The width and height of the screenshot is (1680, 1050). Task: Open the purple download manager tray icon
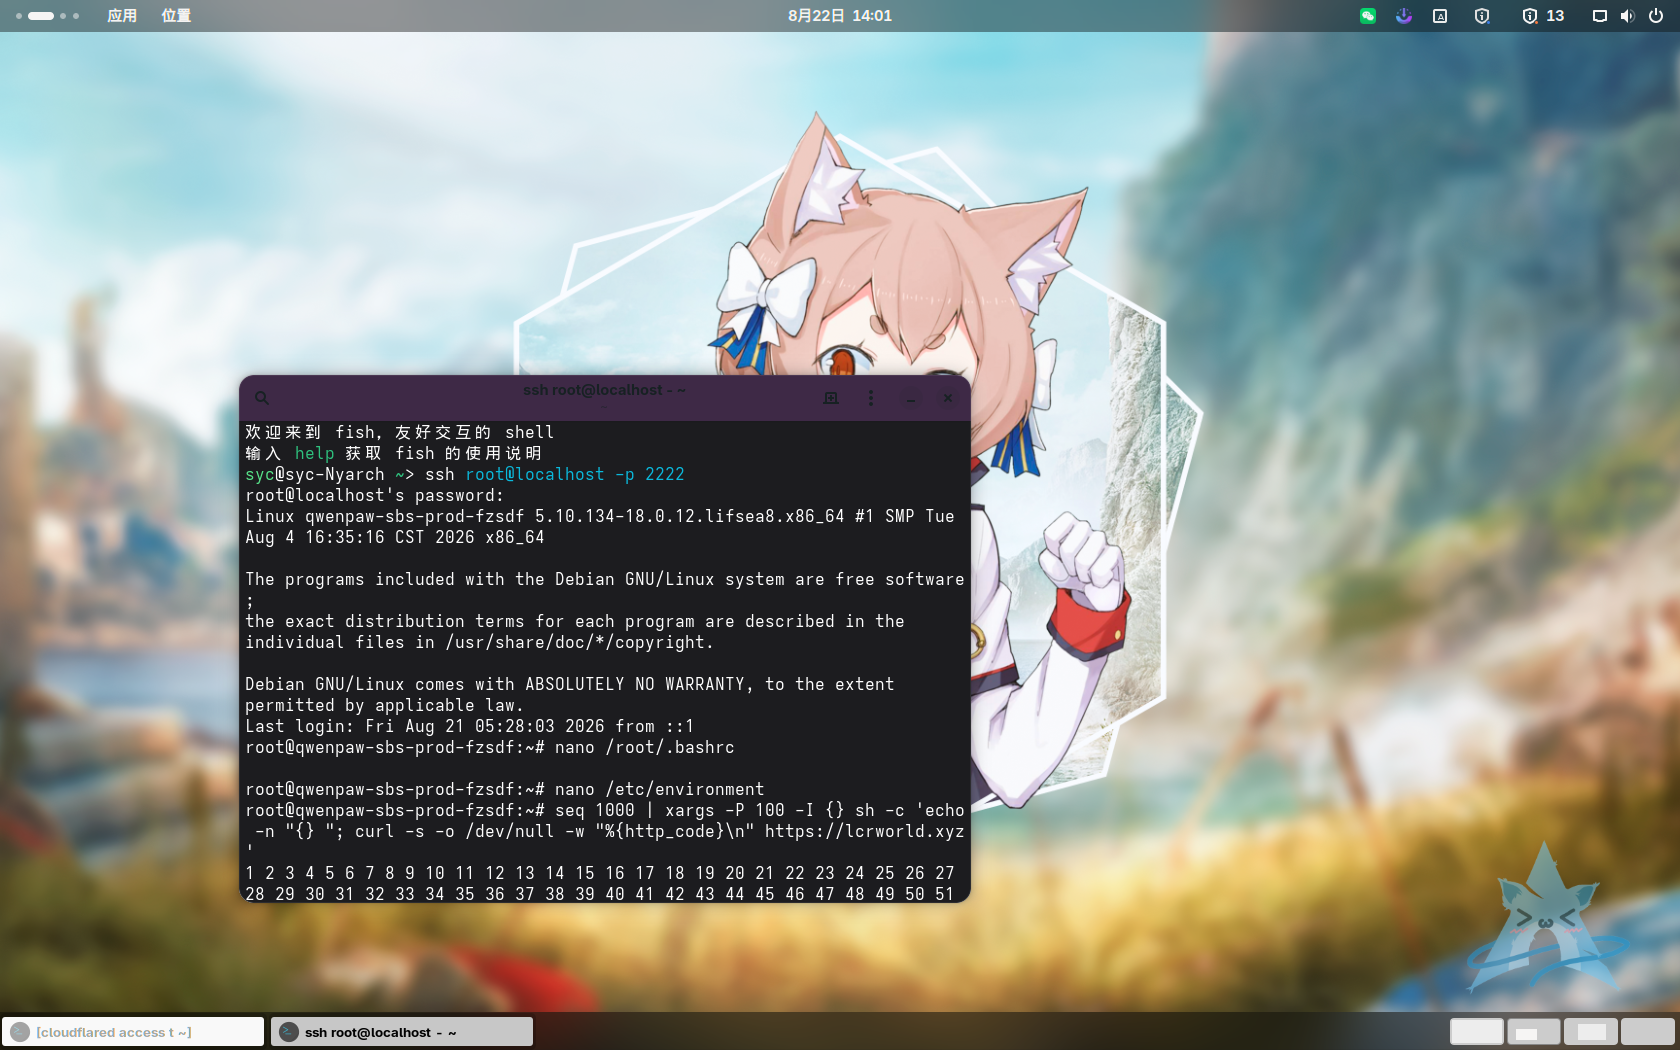point(1404,16)
